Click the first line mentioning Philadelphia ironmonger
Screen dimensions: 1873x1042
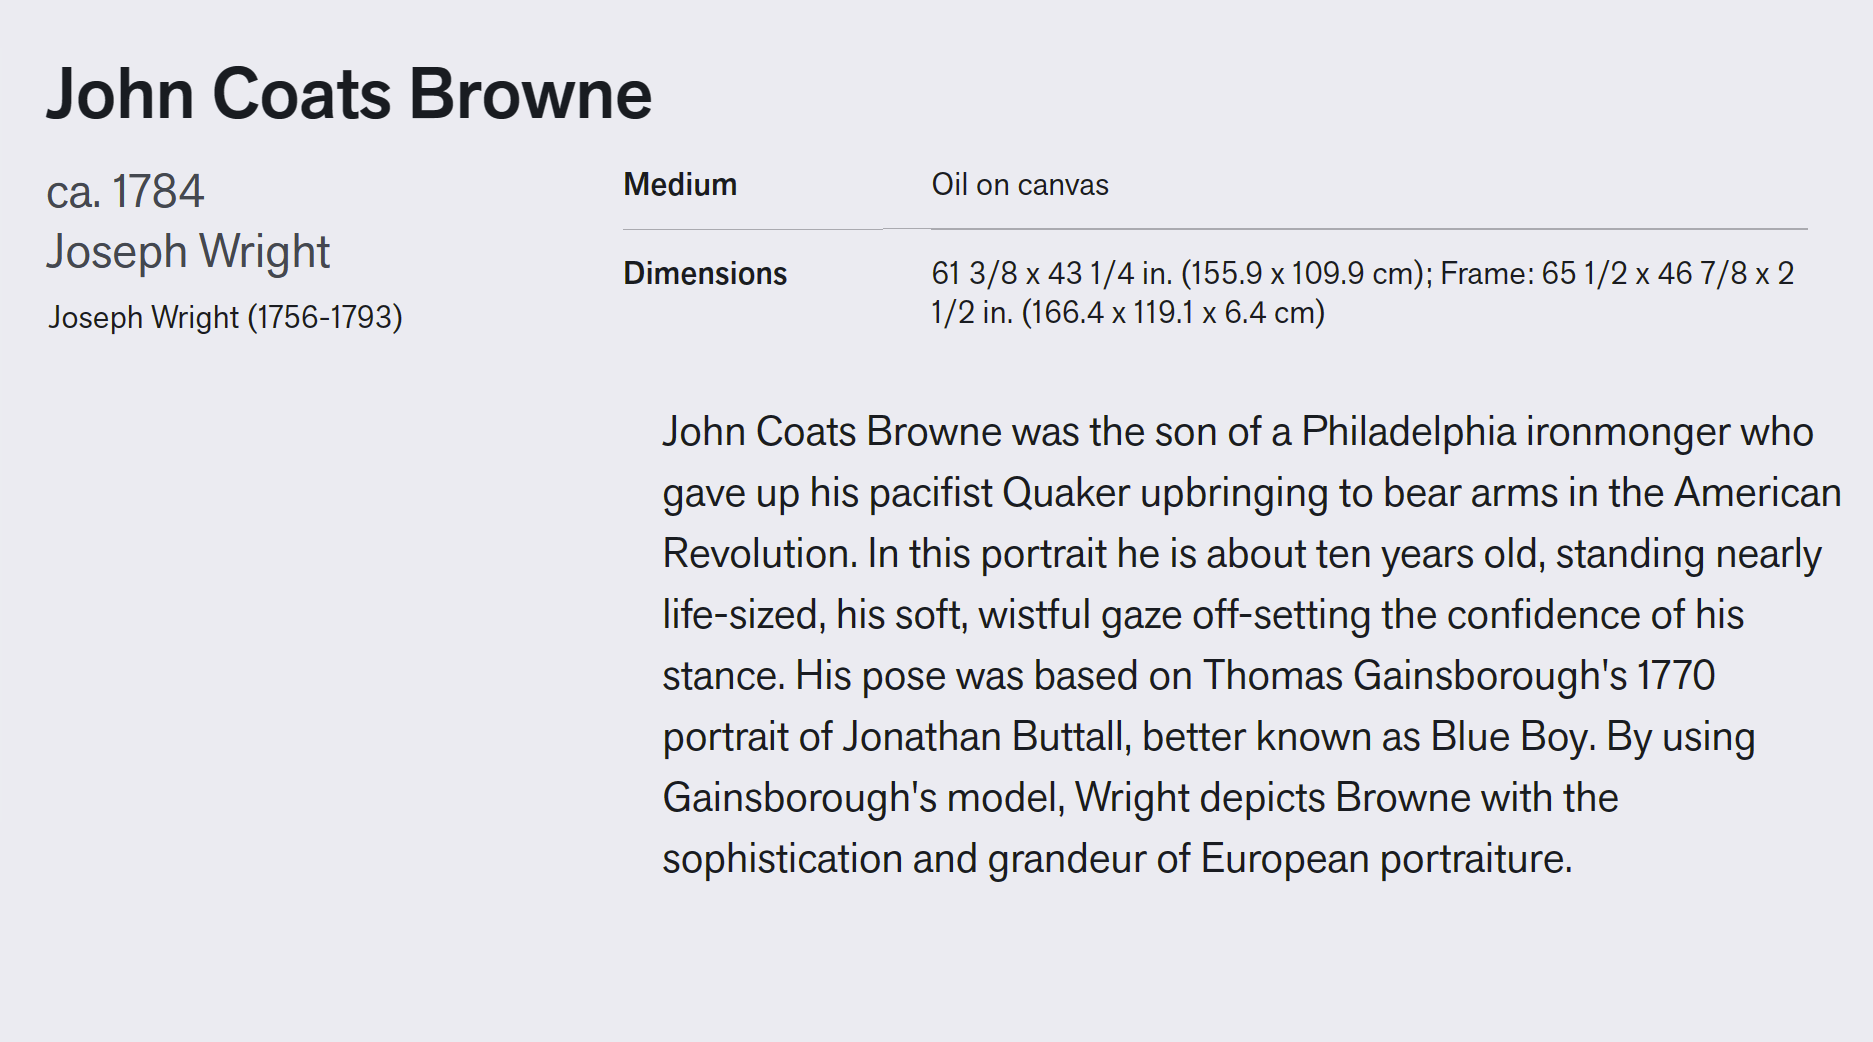[x=1238, y=432]
